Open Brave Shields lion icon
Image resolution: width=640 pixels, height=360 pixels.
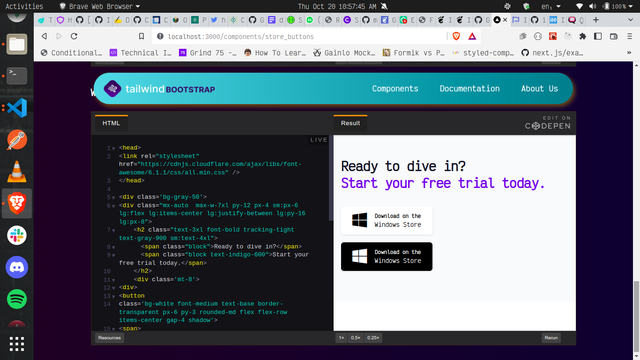pyautogui.click(x=456, y=36)
